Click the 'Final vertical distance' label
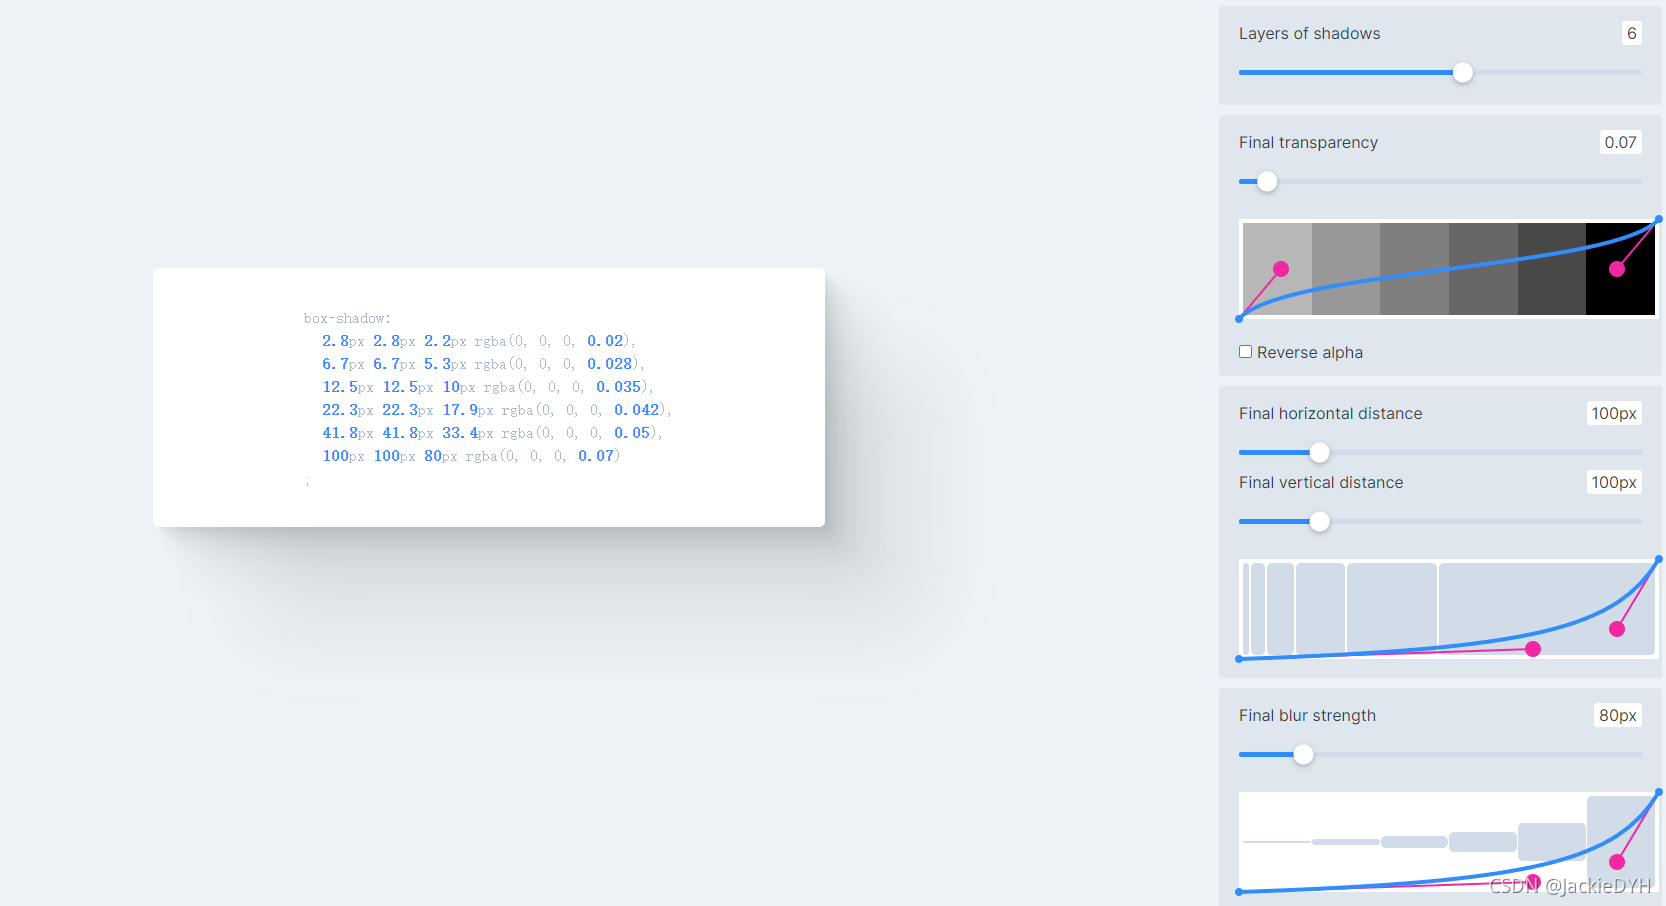This screenshot has height=906, width=1666. pos(1321,482)
